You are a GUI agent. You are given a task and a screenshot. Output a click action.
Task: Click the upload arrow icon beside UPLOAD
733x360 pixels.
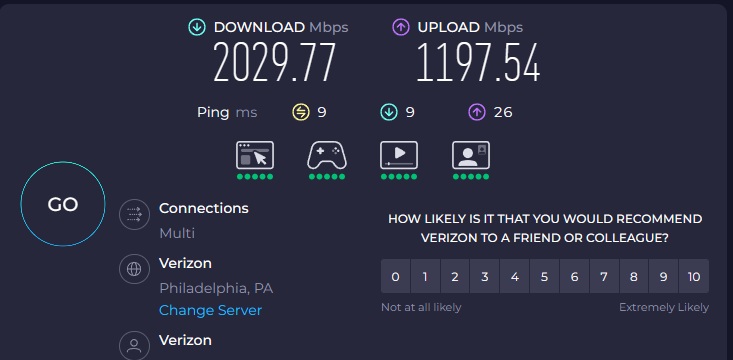(x=401, y=28)
